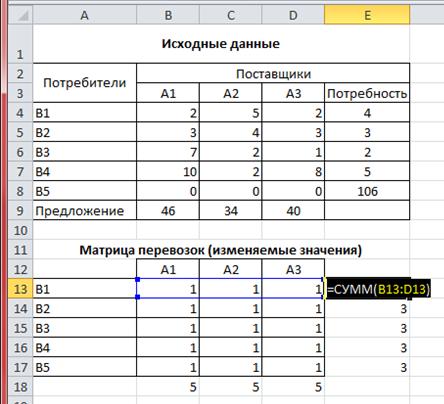This screenshot has height=404, width=444.
Task: Click the column A total 5 in row 18
Action: click(168, 387)
